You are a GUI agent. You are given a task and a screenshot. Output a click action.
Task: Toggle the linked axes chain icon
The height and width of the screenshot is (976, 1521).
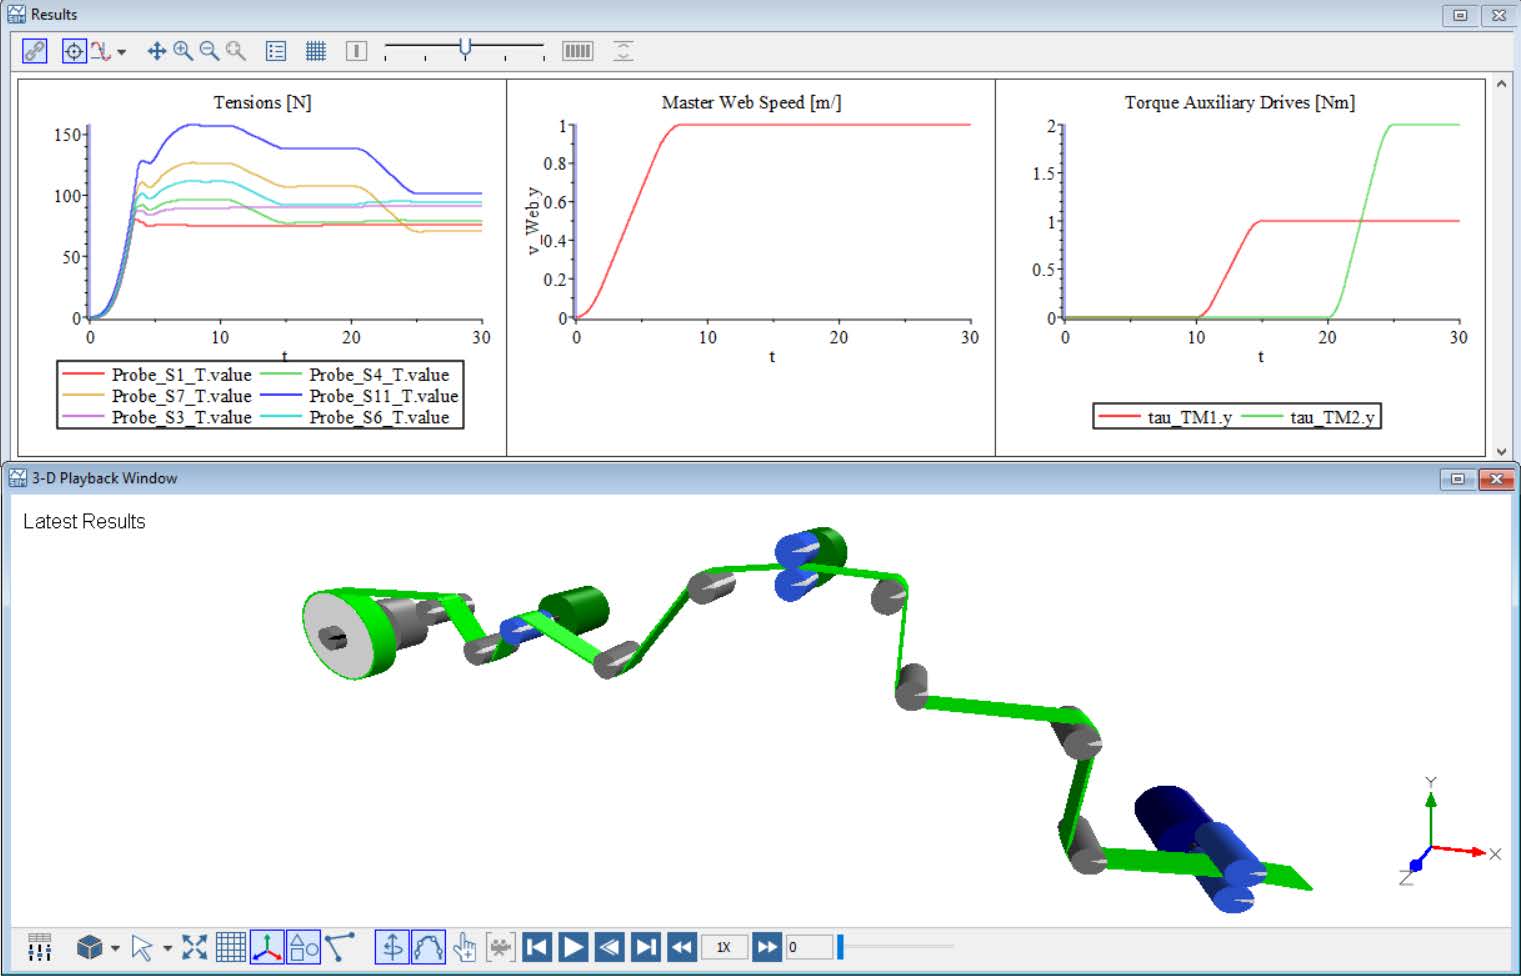click(x=35, y=51)
